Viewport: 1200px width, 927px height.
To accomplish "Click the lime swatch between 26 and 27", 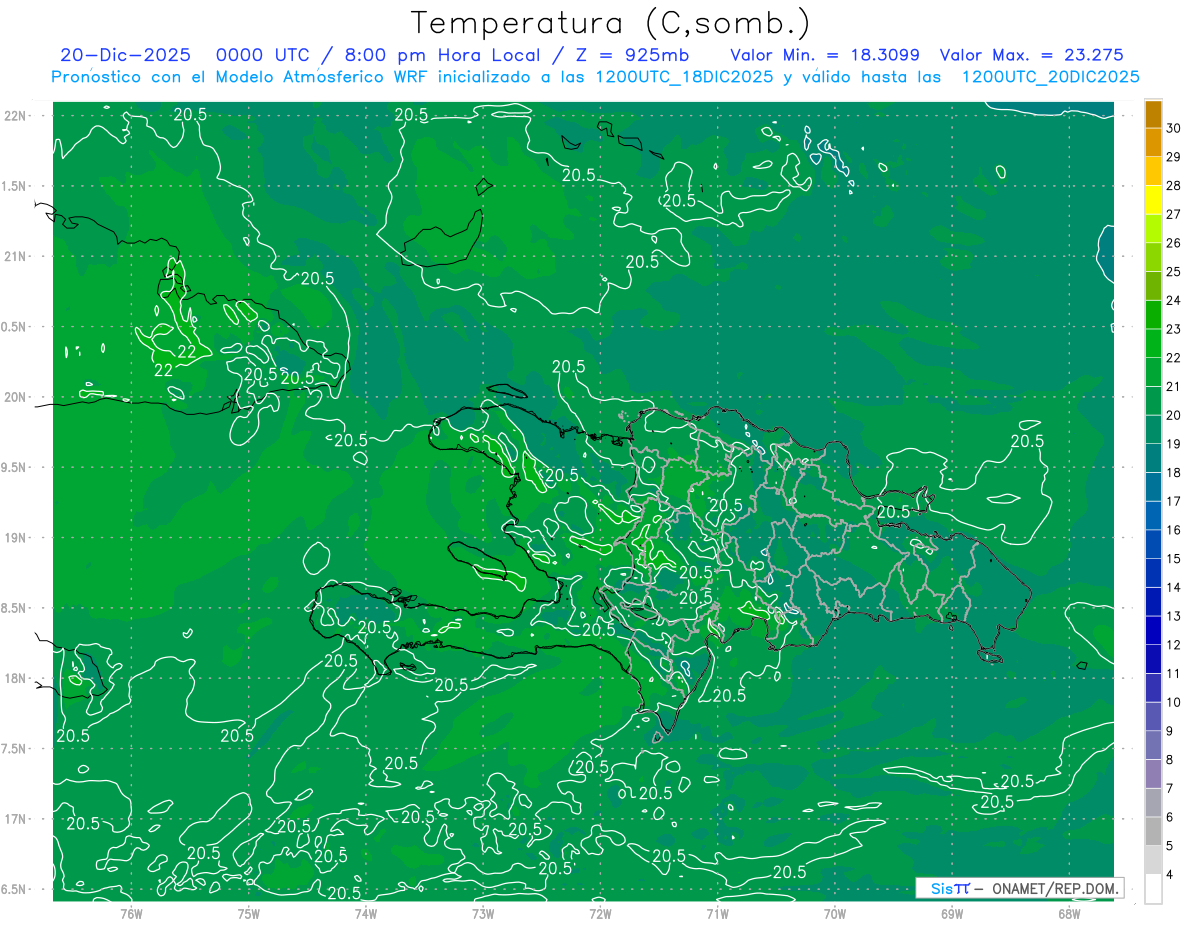I will [x=1153, y=228].
